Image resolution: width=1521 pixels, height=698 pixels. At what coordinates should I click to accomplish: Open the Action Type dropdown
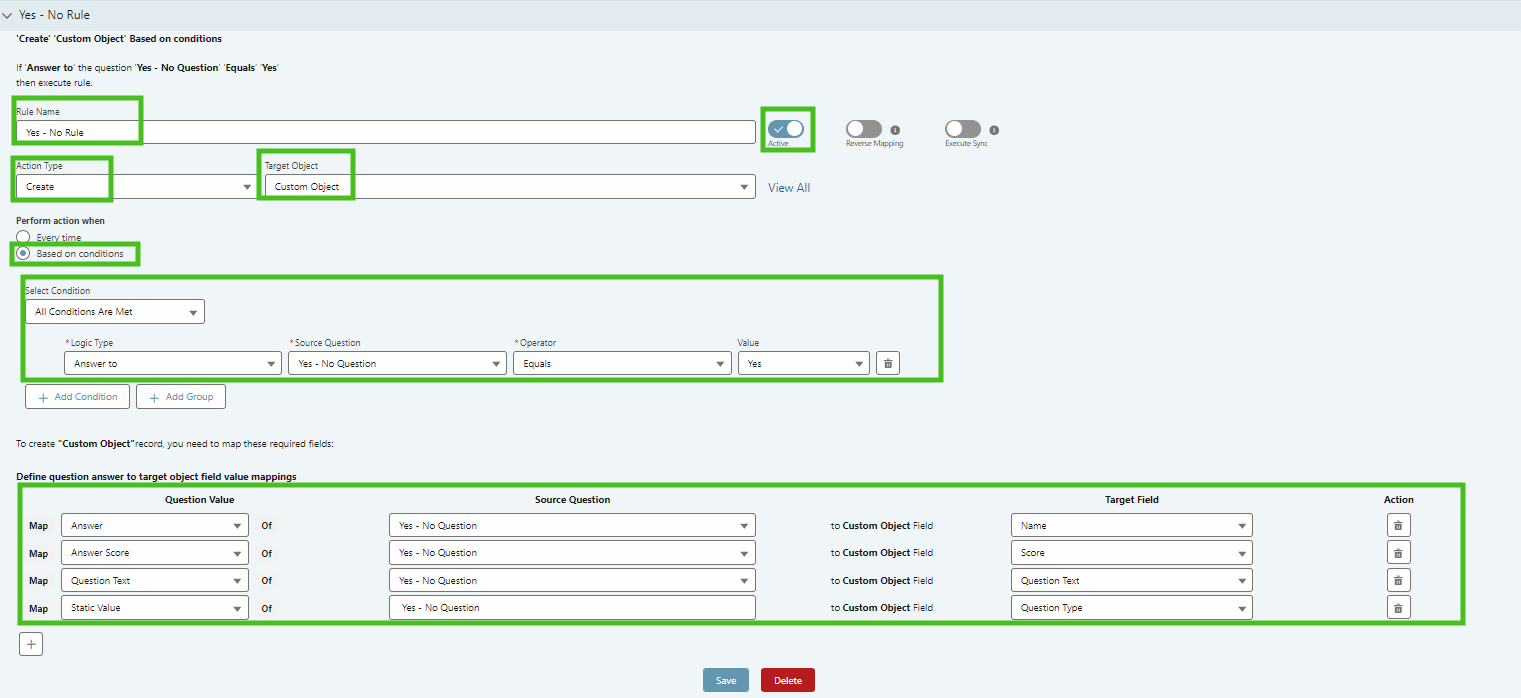tap(136, 187)
